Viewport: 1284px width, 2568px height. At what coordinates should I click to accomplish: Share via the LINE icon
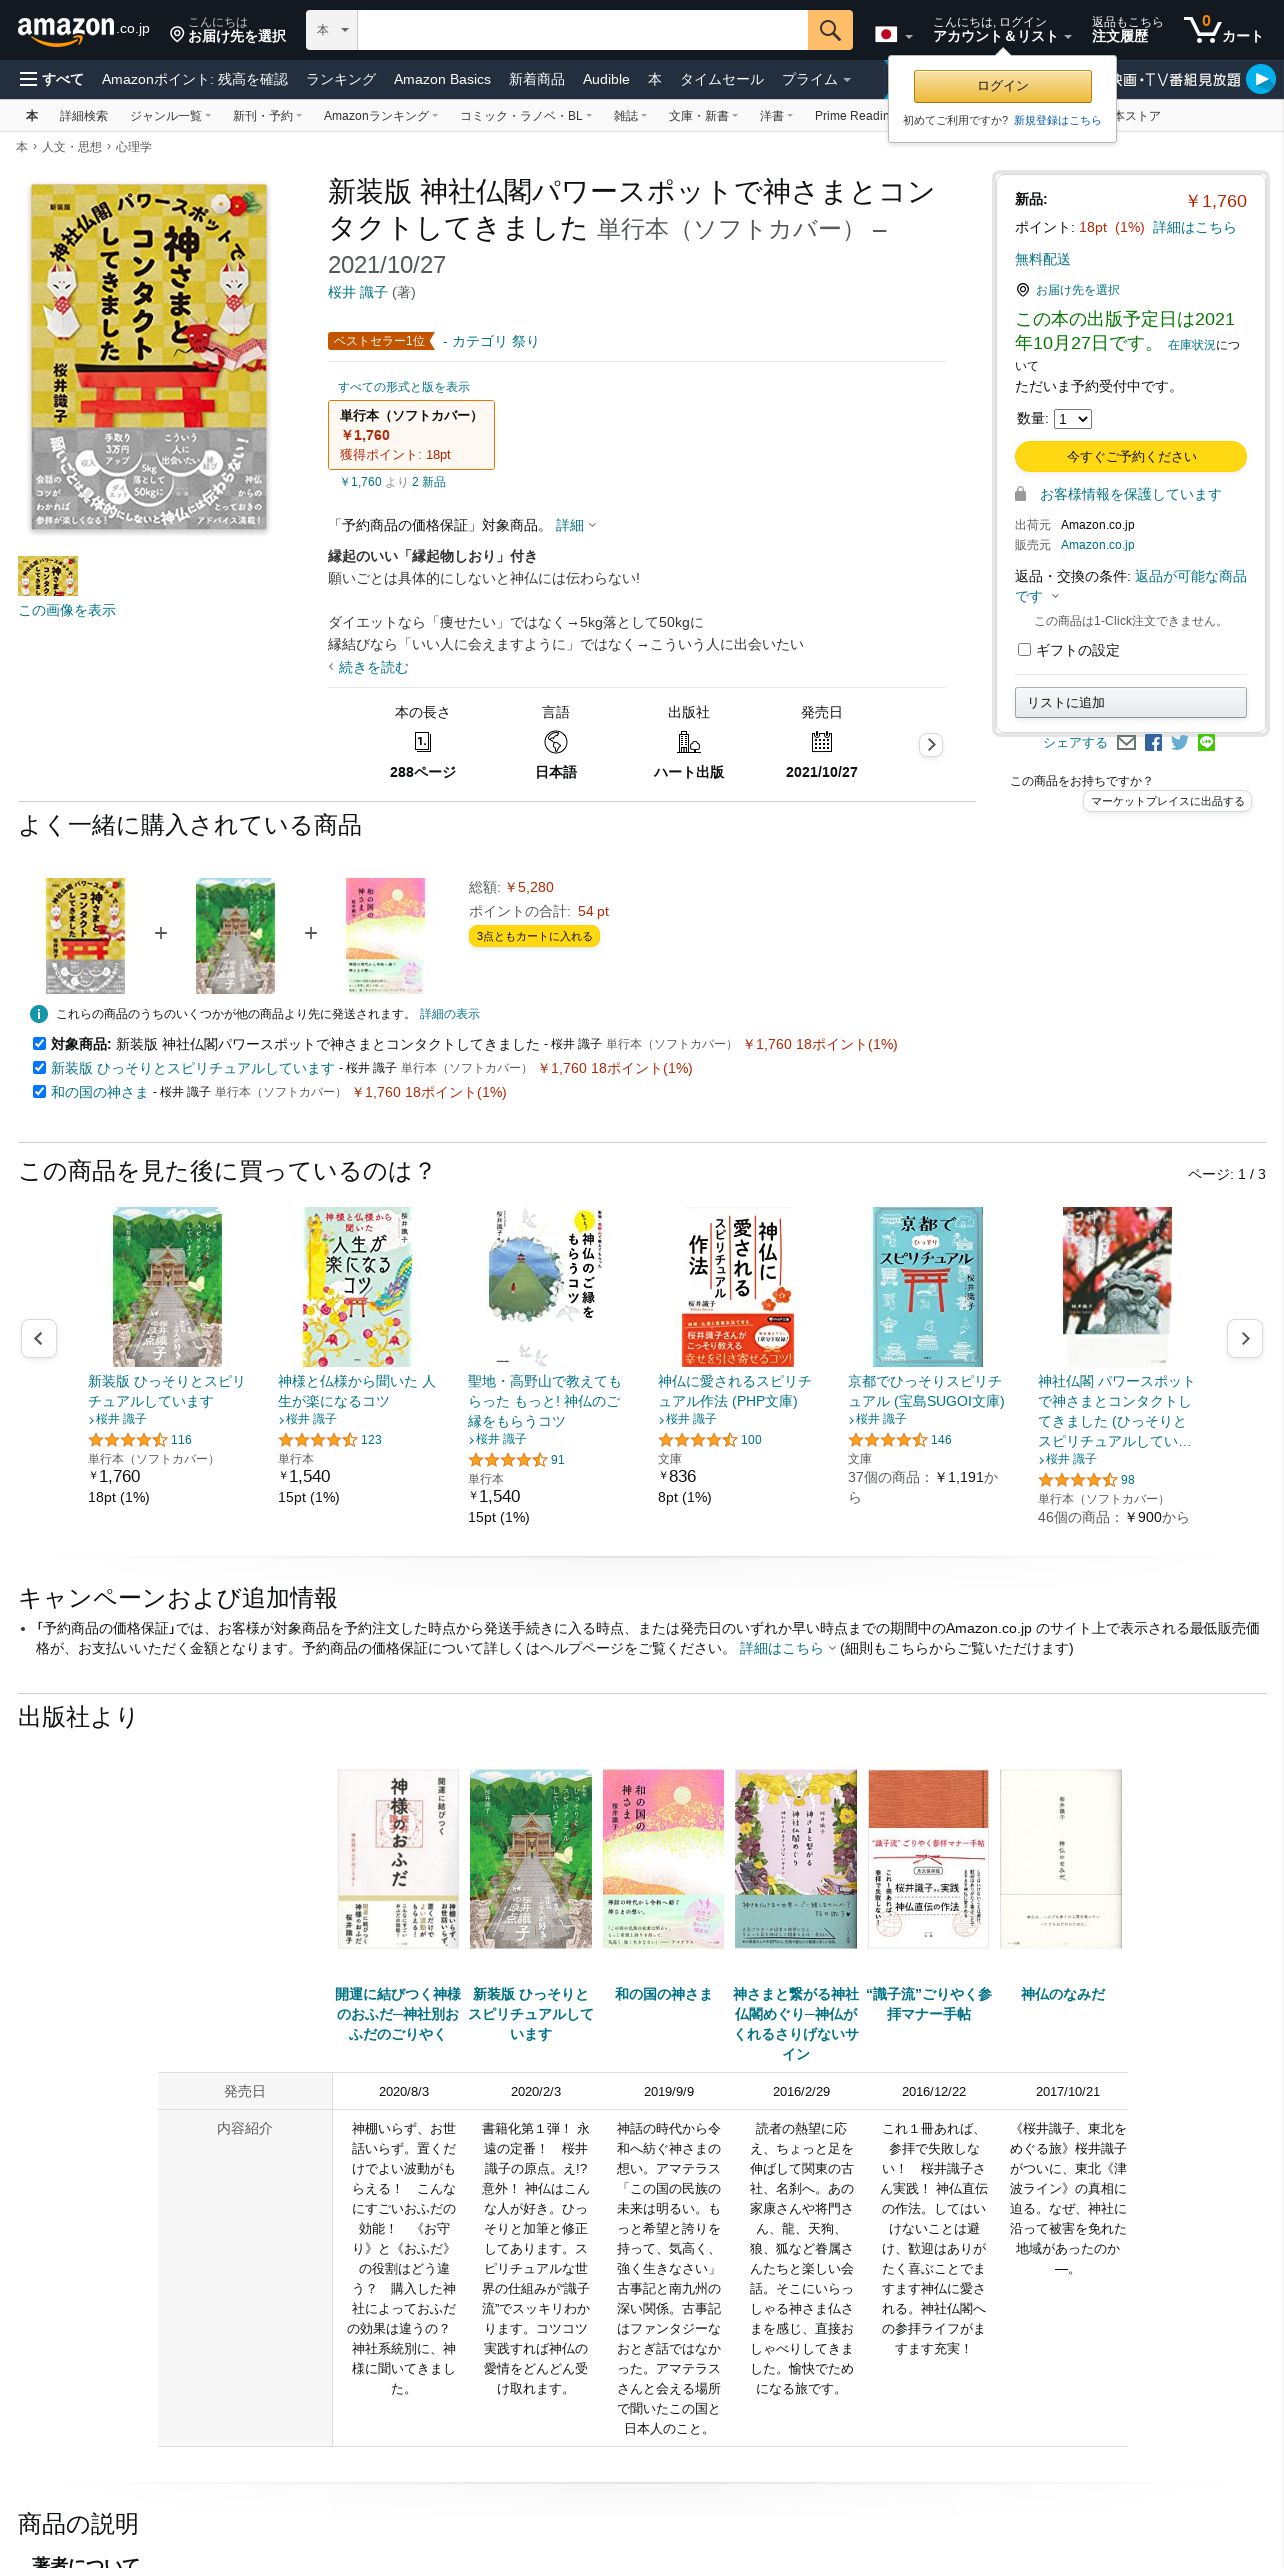pyautogui.click(x=1207, y=742)
